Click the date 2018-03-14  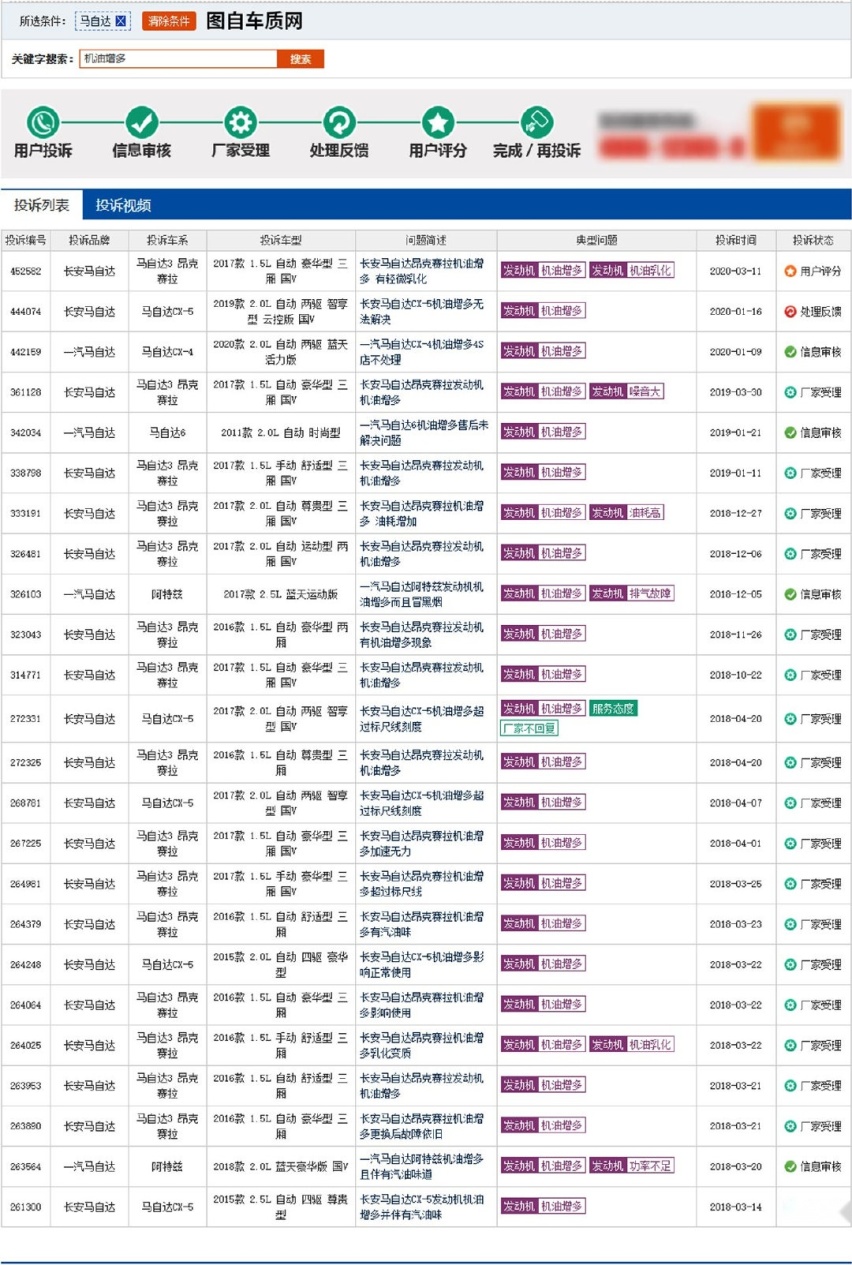[x=736, y=1207]
